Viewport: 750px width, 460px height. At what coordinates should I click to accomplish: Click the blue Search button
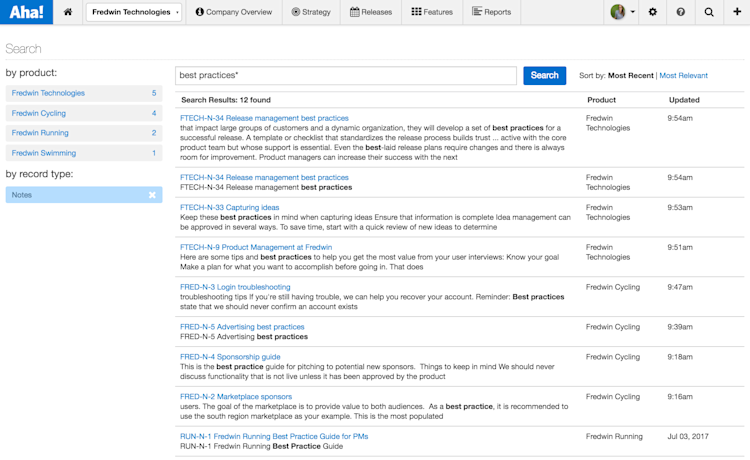[x=544, y=76]
